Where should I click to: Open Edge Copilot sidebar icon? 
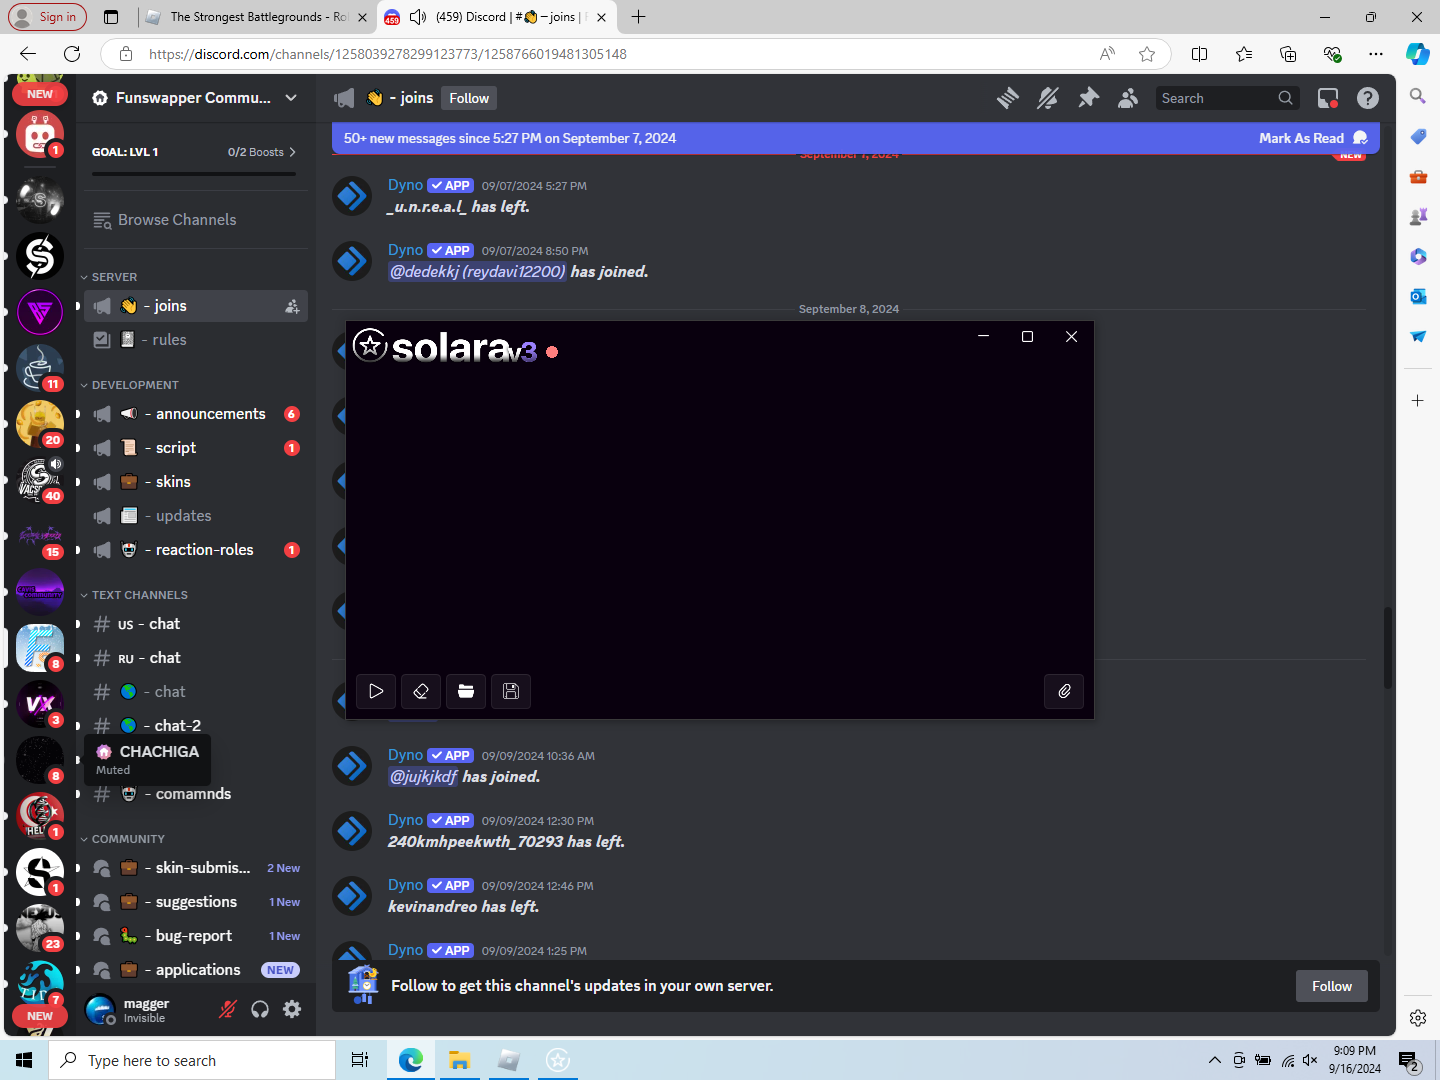tap(1418, 54)
